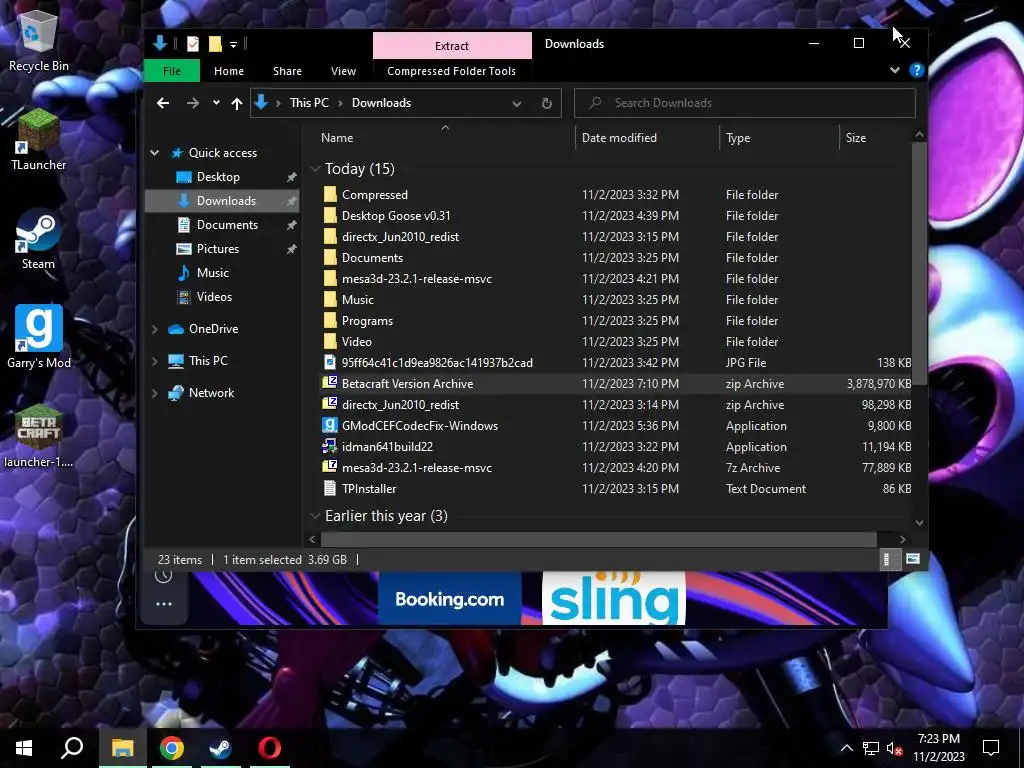Open the Recent locations dropdown arrow
This screenshot has height=768, width=1024.
(x=216, y=103)
